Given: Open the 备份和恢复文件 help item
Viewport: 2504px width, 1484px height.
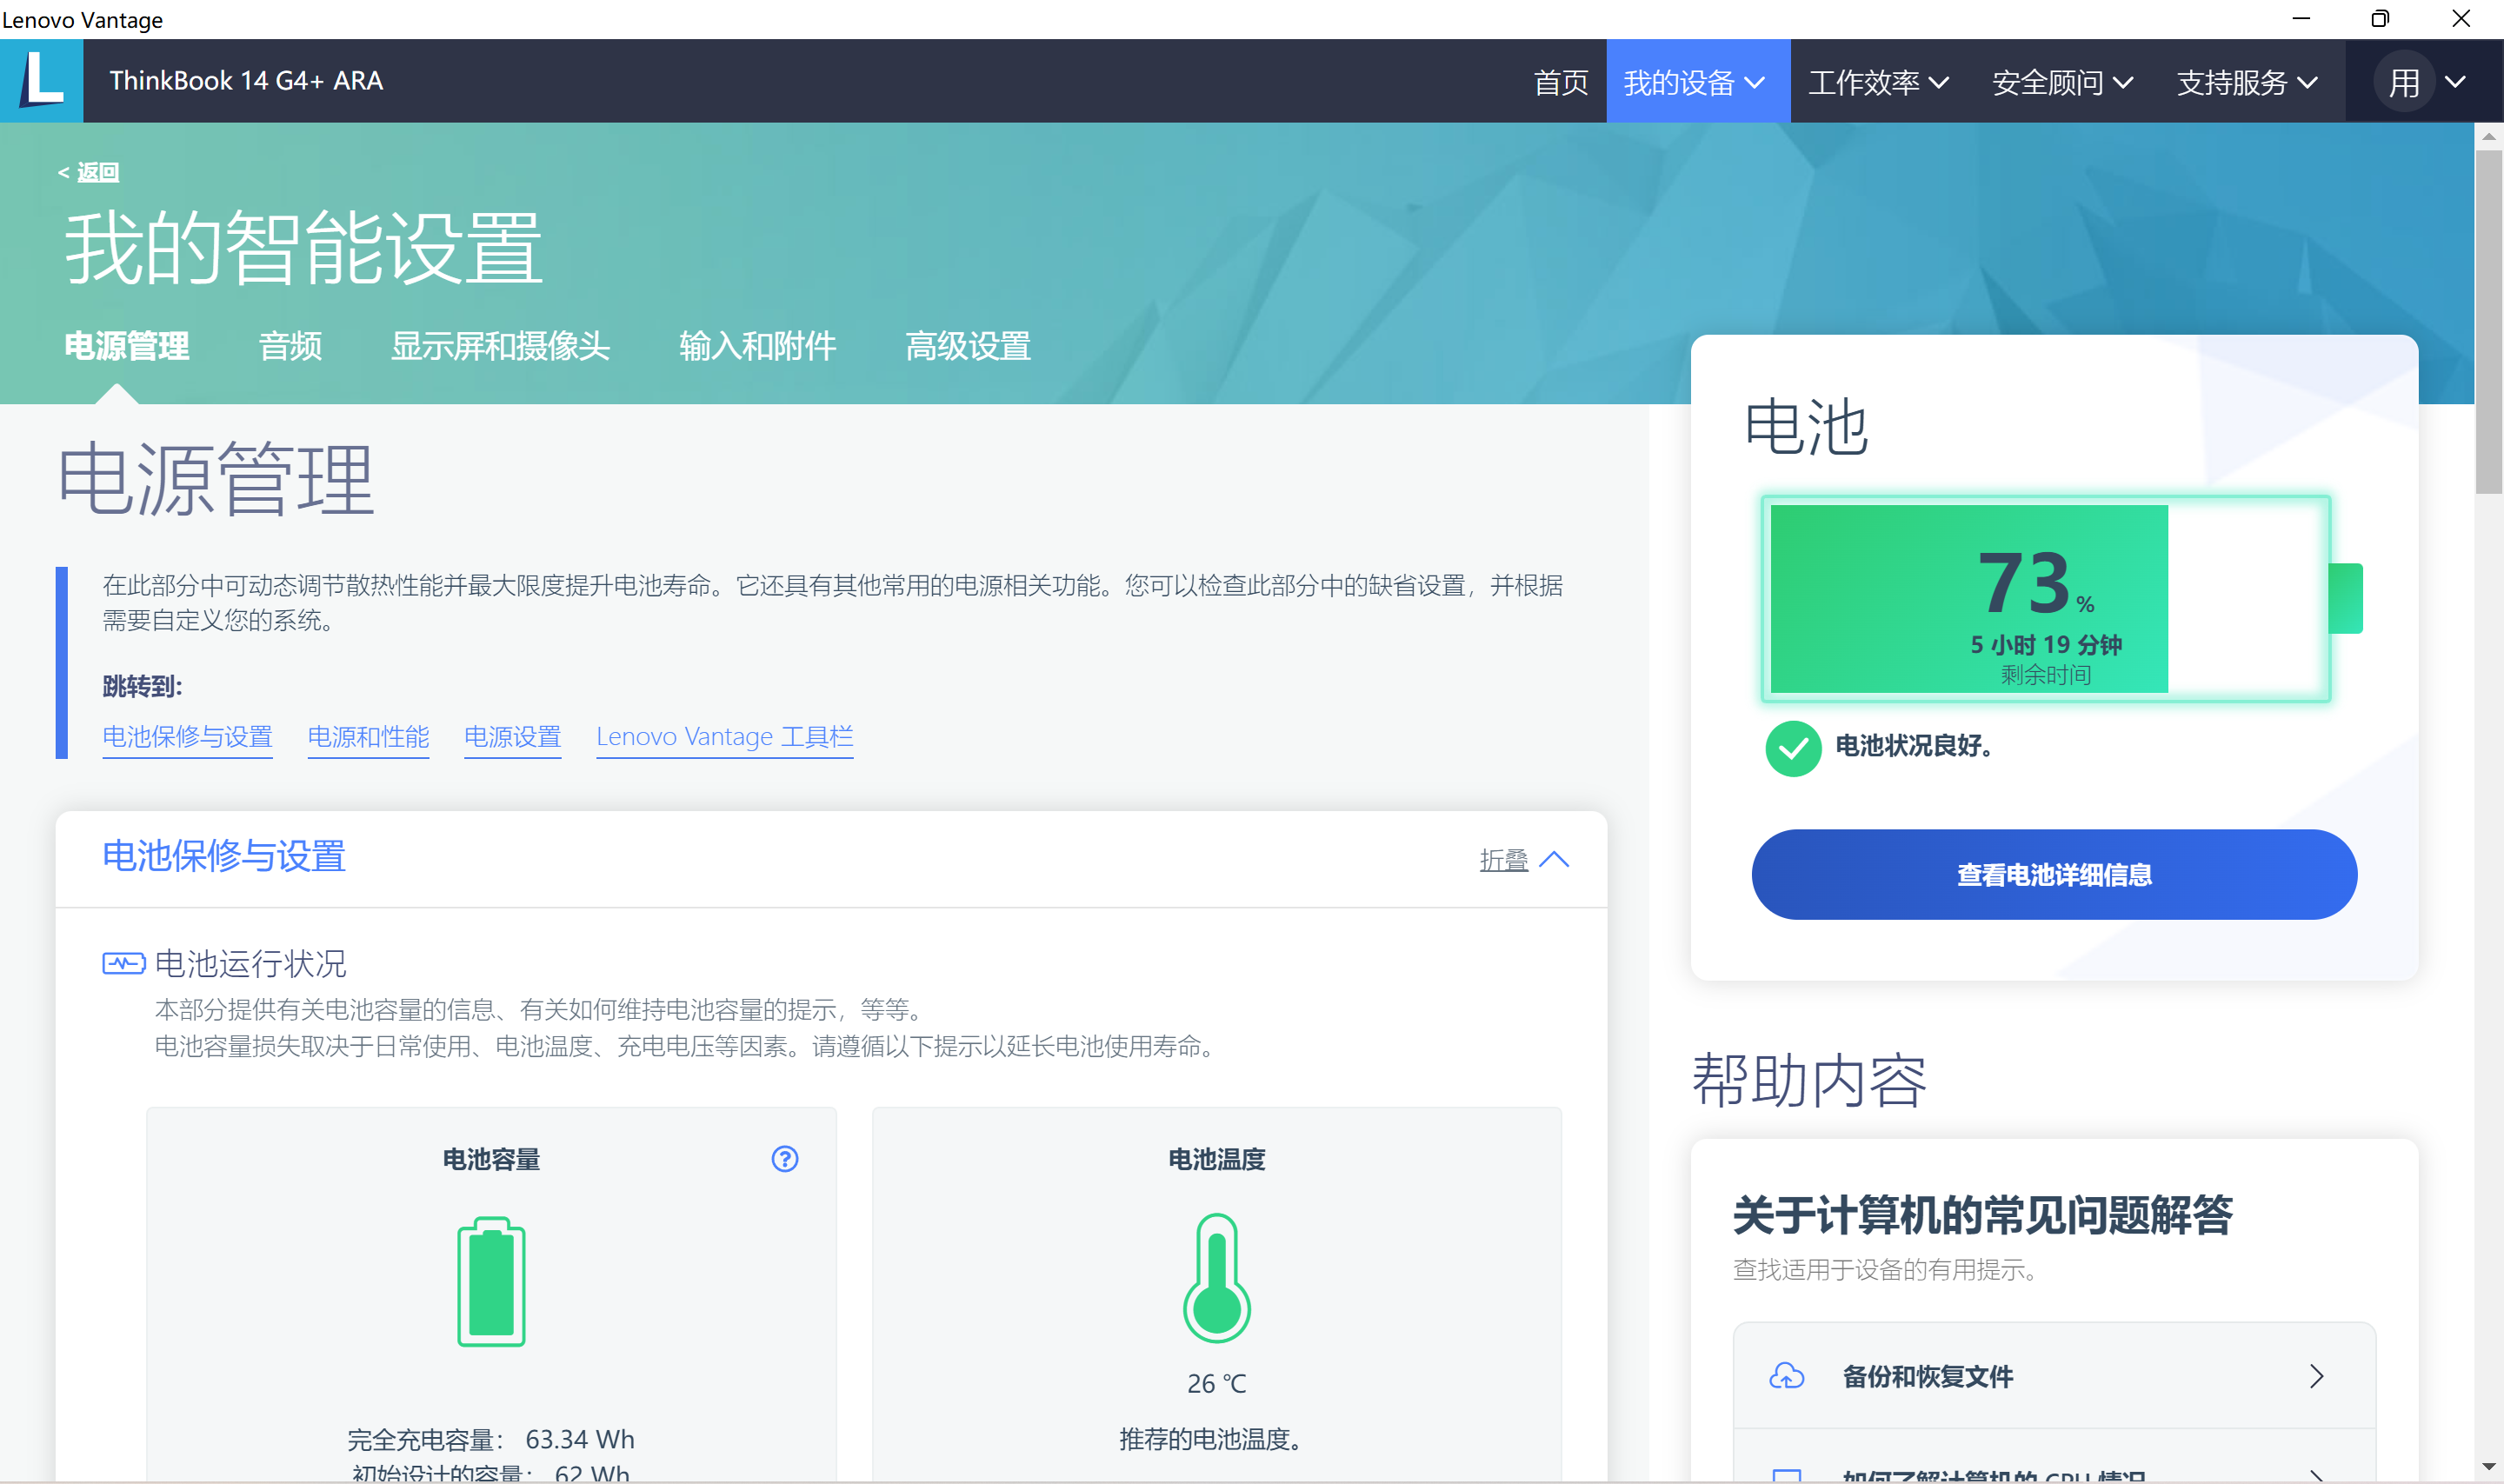Looking at the screenshot, I should point(2054,1377).
